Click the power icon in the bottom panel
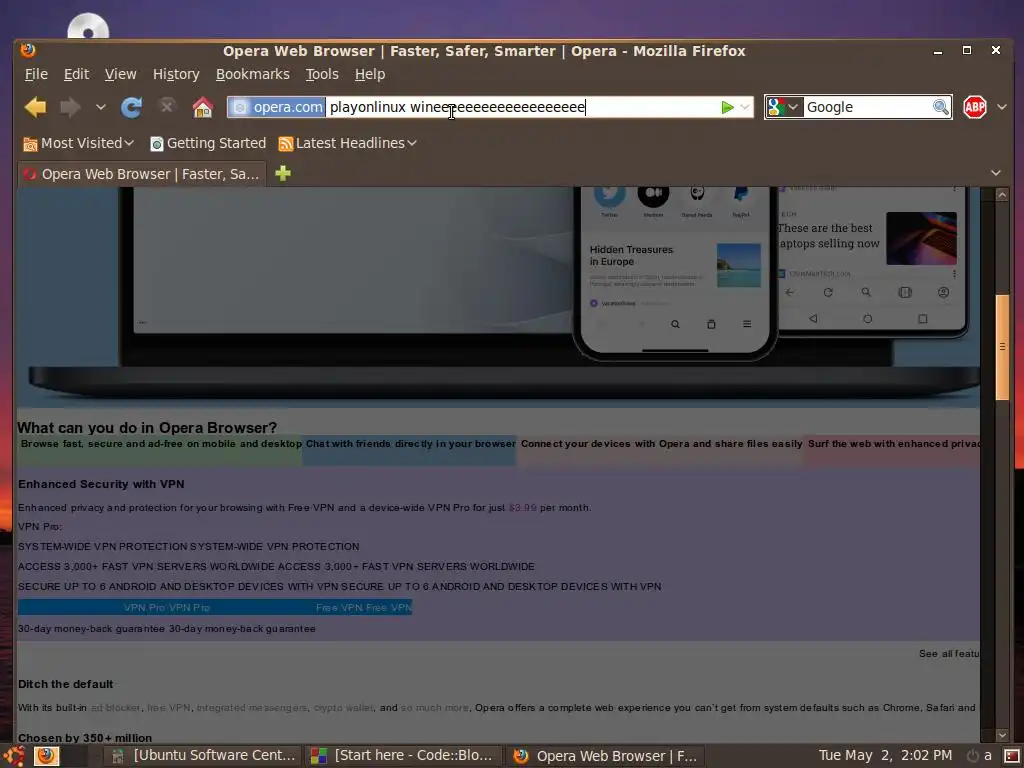Screen dimensions: 1024x768 (973, 756)
